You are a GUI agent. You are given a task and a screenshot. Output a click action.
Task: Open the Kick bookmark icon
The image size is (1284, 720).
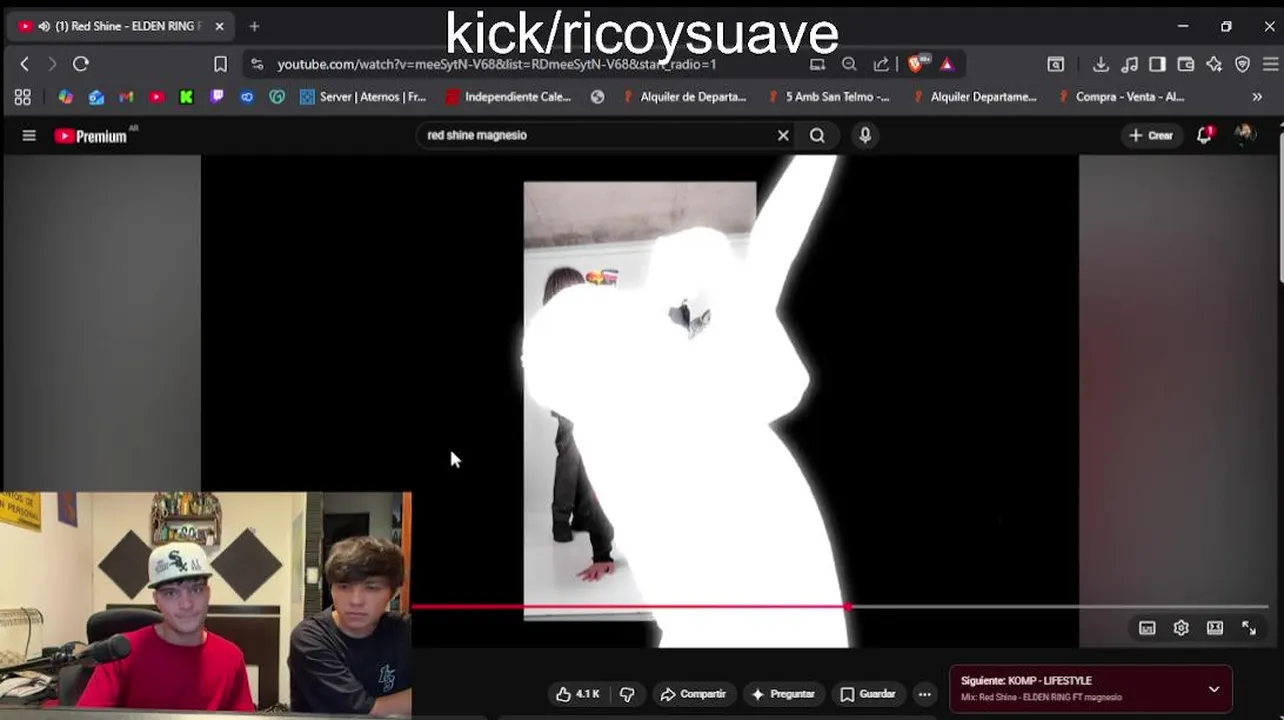[x=186, y=97]
